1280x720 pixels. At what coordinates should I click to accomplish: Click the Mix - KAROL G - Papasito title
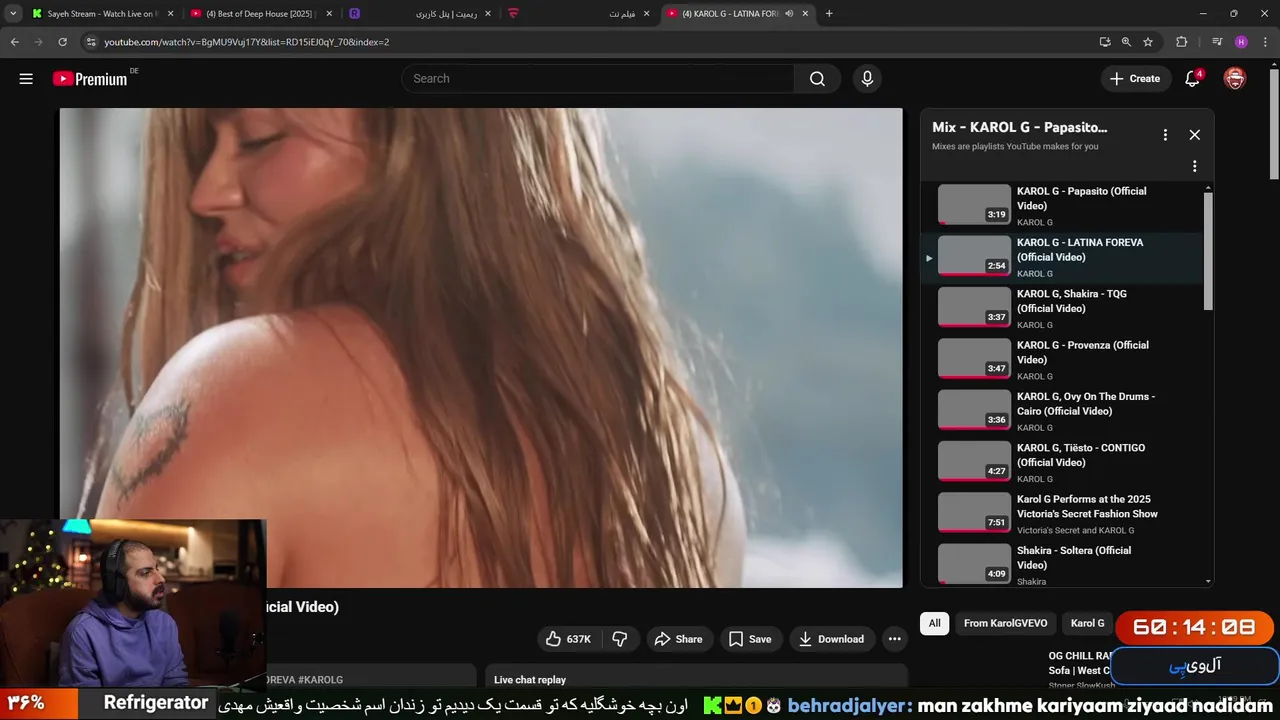pos(1019,128)
